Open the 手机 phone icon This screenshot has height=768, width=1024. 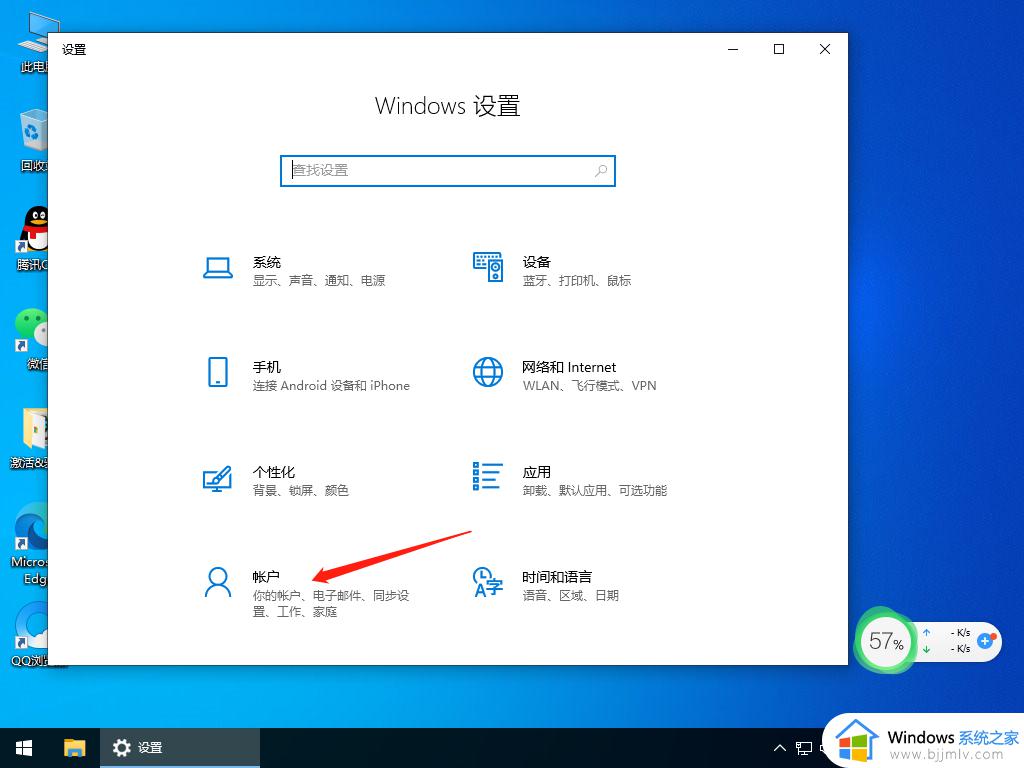(217, 372)
